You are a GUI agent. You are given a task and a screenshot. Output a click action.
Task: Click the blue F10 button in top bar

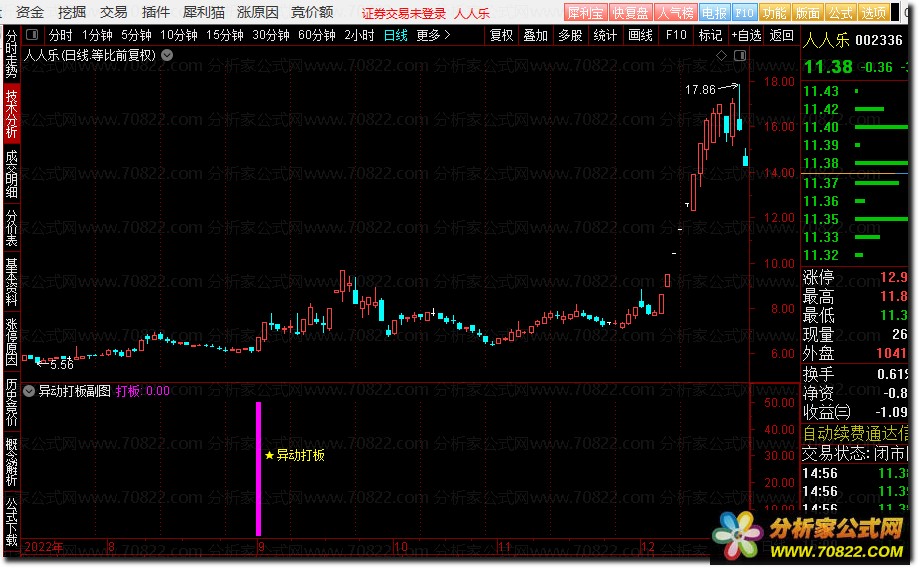(744, 12)
